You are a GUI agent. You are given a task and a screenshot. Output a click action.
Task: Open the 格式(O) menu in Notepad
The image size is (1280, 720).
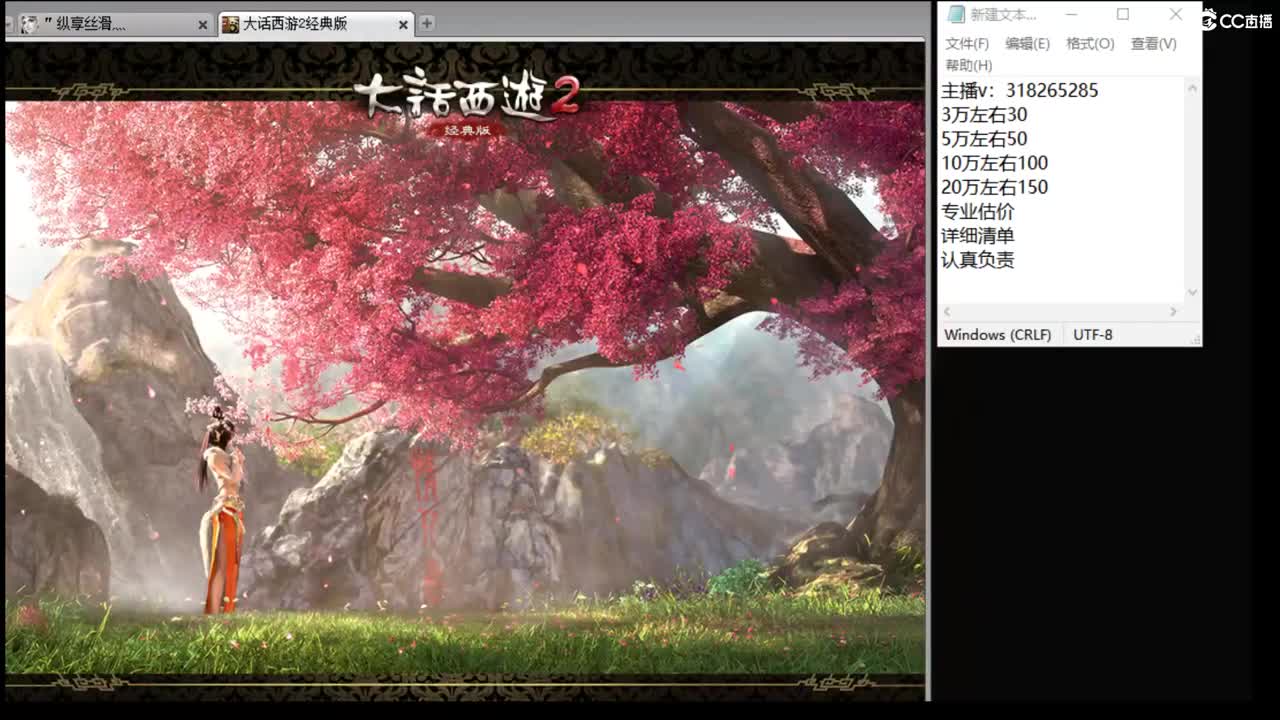coord(1090,44)
